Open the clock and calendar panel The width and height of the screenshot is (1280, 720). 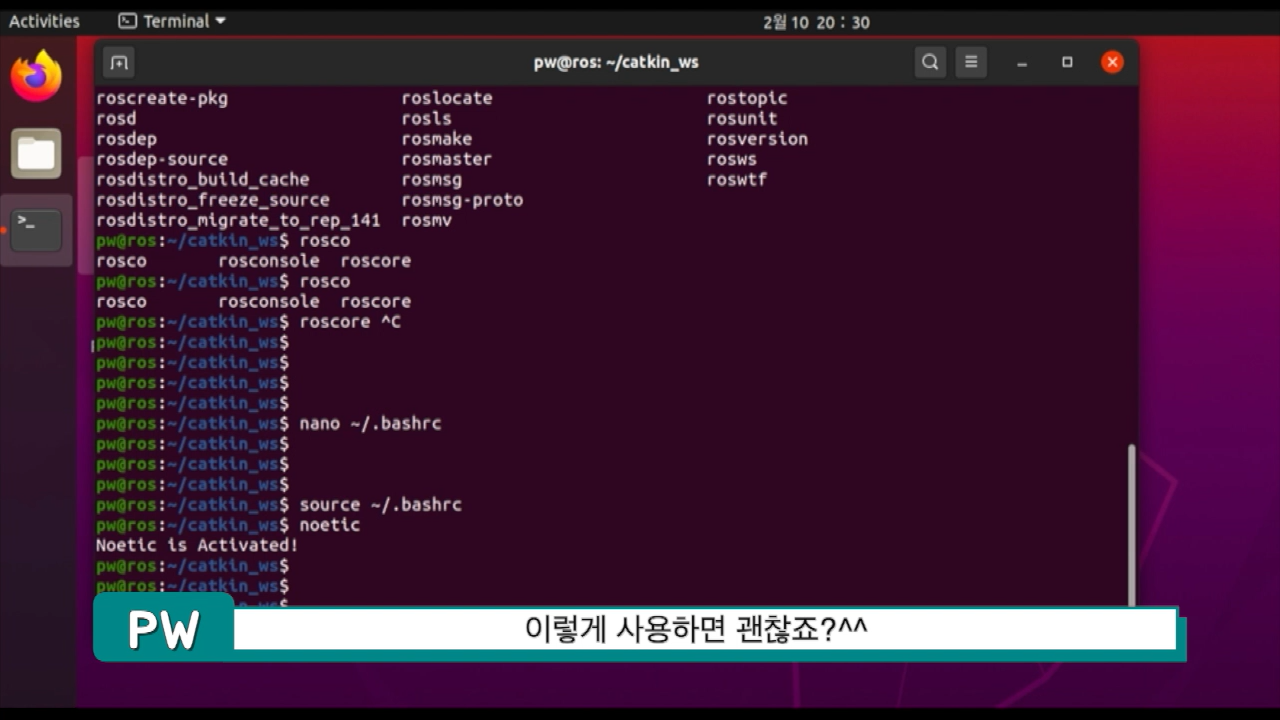(x=816, y=22)
